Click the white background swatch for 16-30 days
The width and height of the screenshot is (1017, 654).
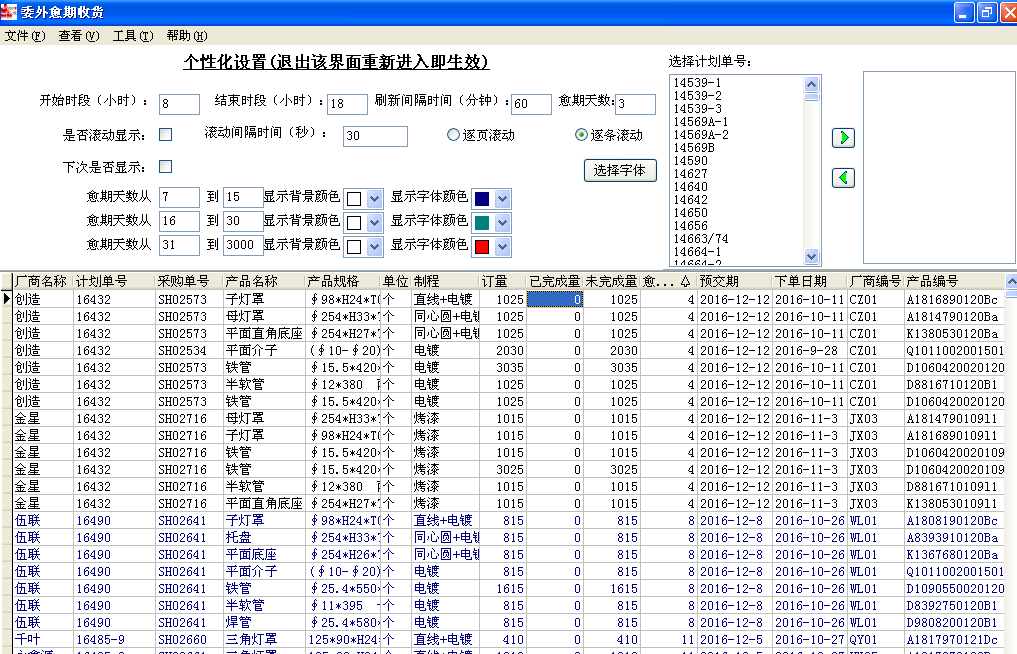(x=354, y=223)
